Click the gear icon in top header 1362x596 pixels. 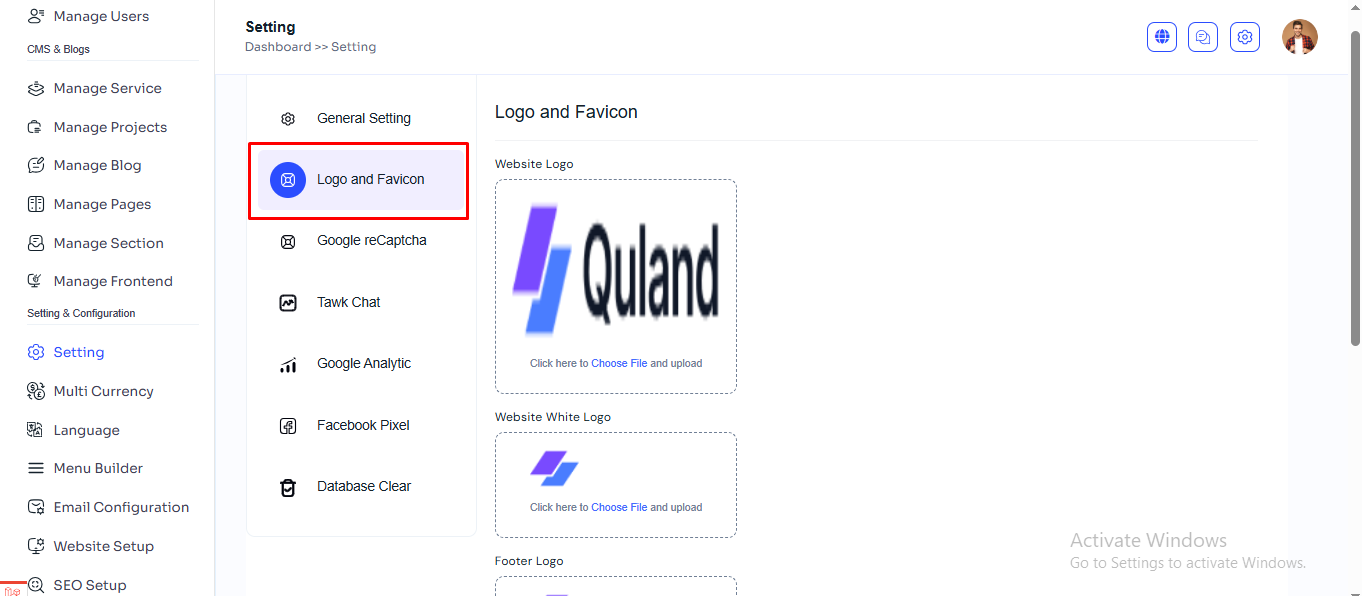click(1245, 37)
